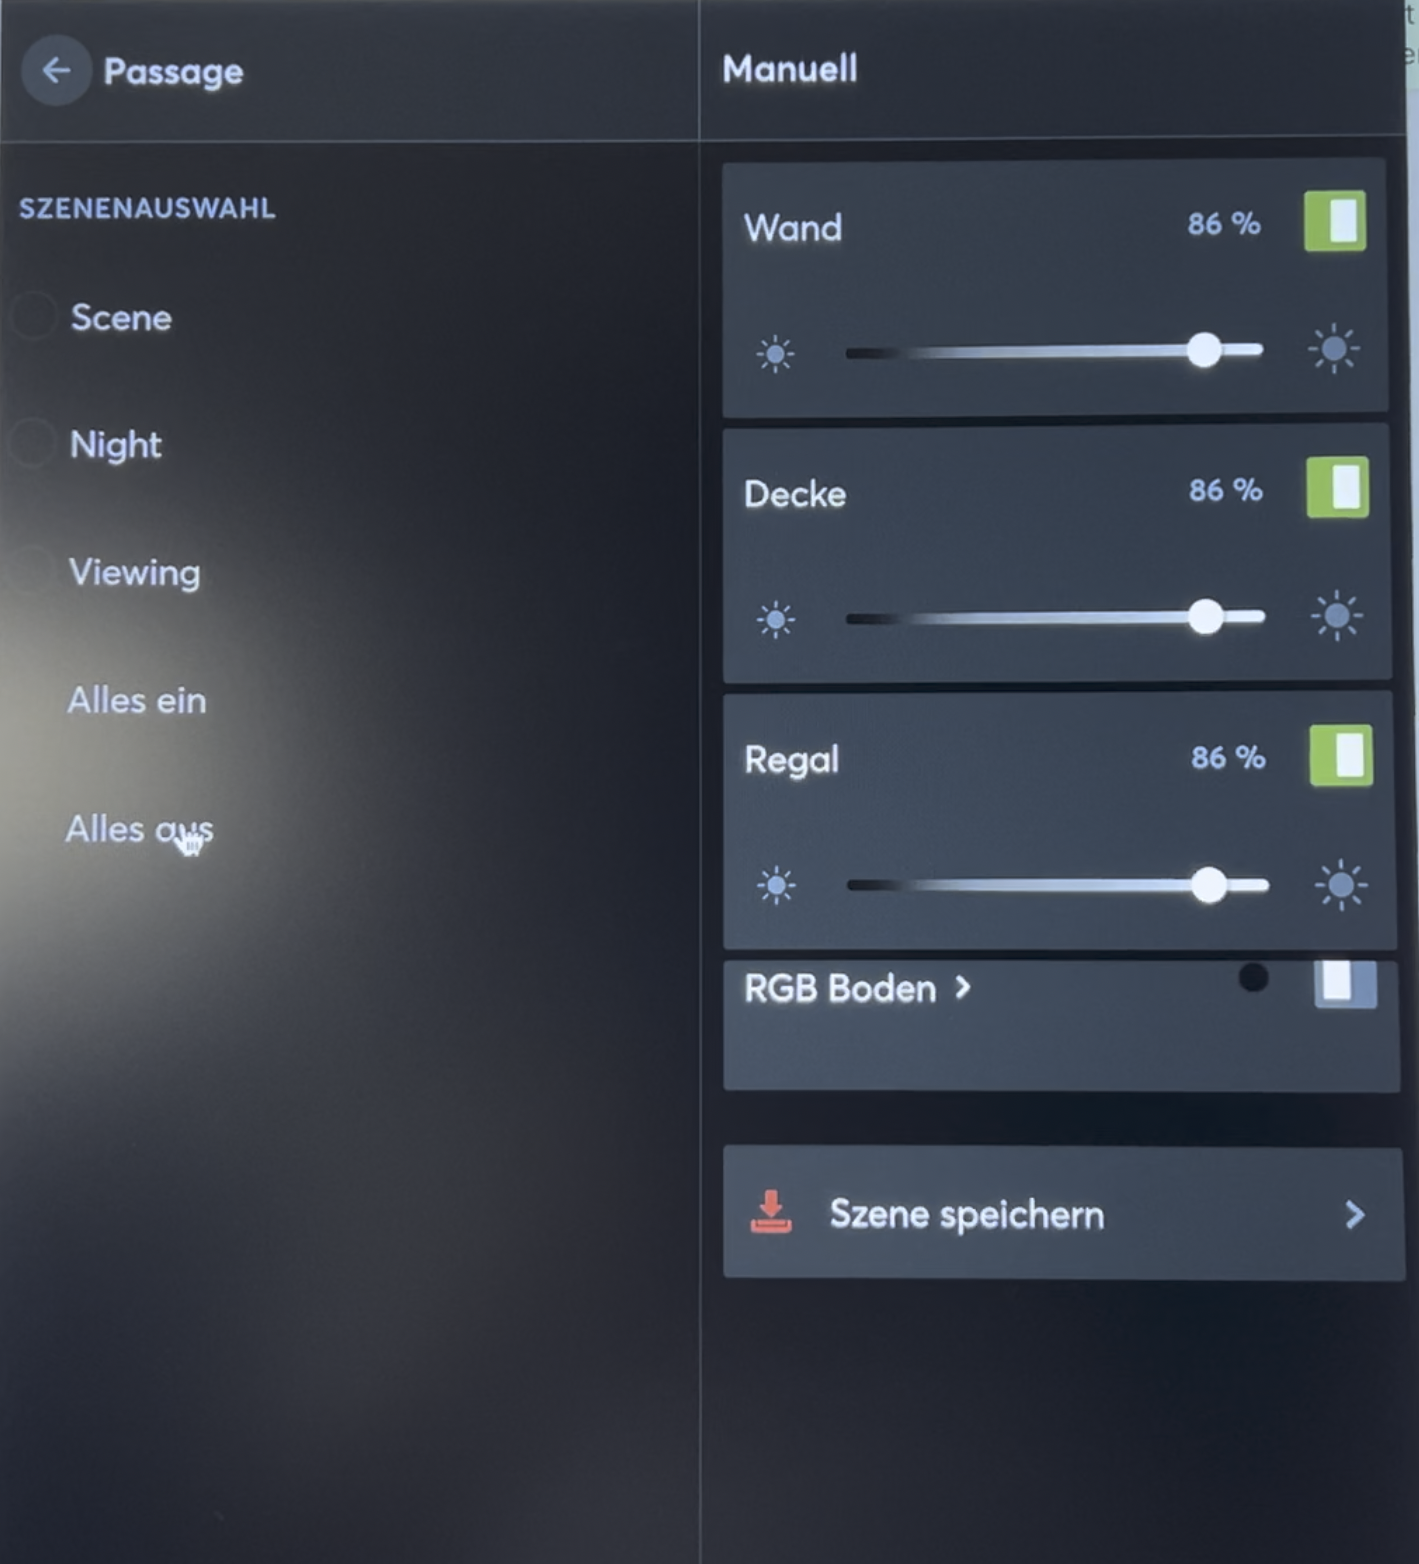Viewport: 1419px width, 1564px height.
Task: Click the dim sun icon for Decke
Action: pyautogui.click(x=776, y=620)
